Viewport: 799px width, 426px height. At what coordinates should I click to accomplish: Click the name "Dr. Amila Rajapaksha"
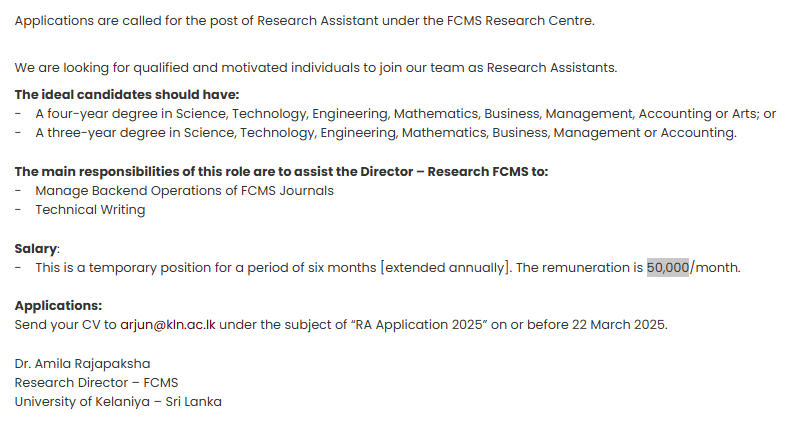pyautogui.click(x=82, y=363)
